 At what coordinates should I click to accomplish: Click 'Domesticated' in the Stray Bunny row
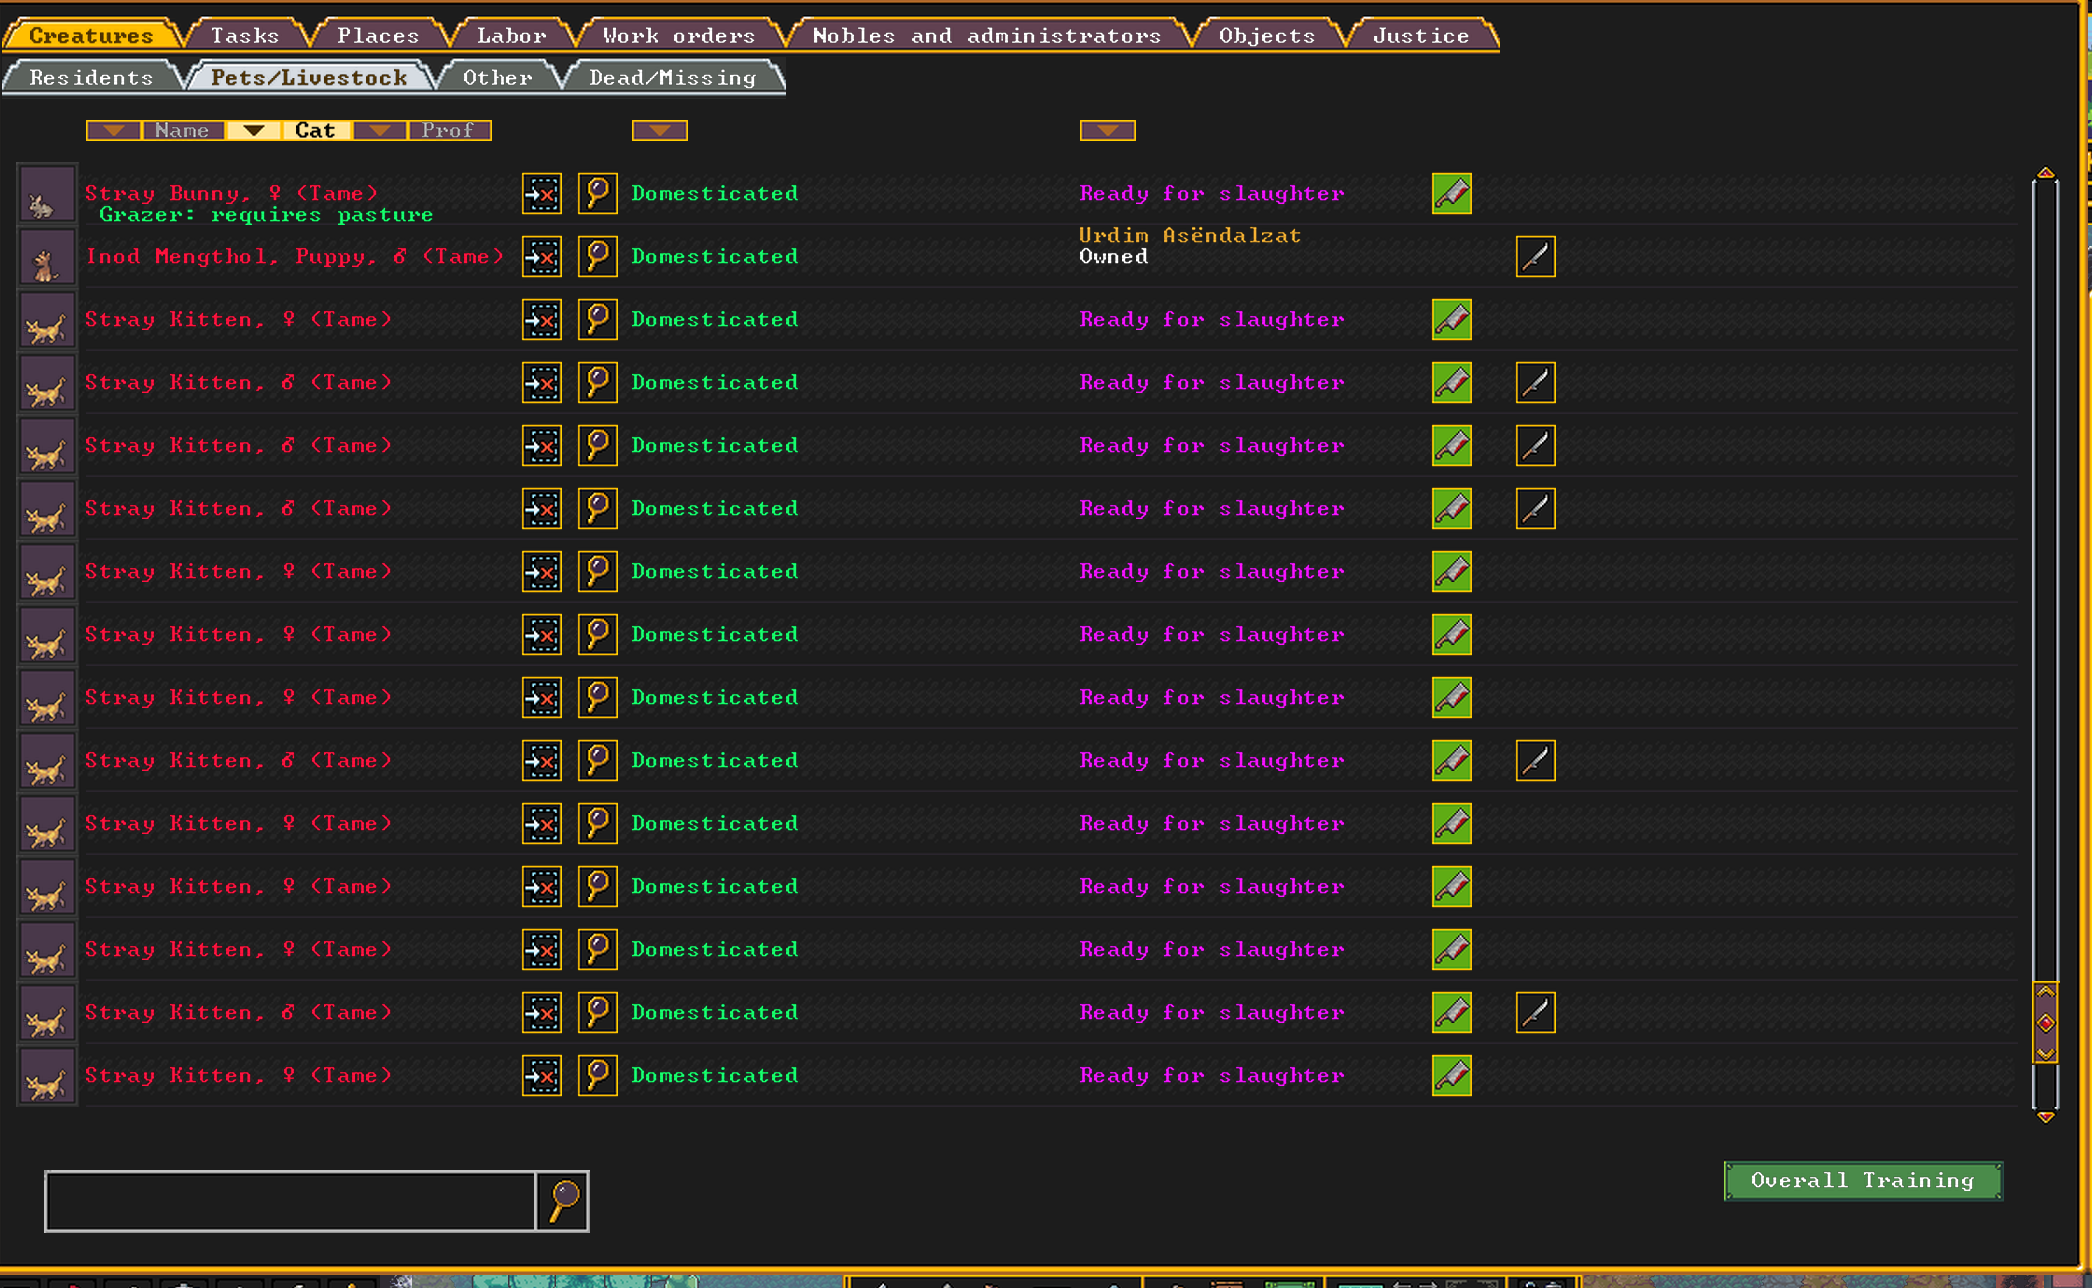[715, 194]
